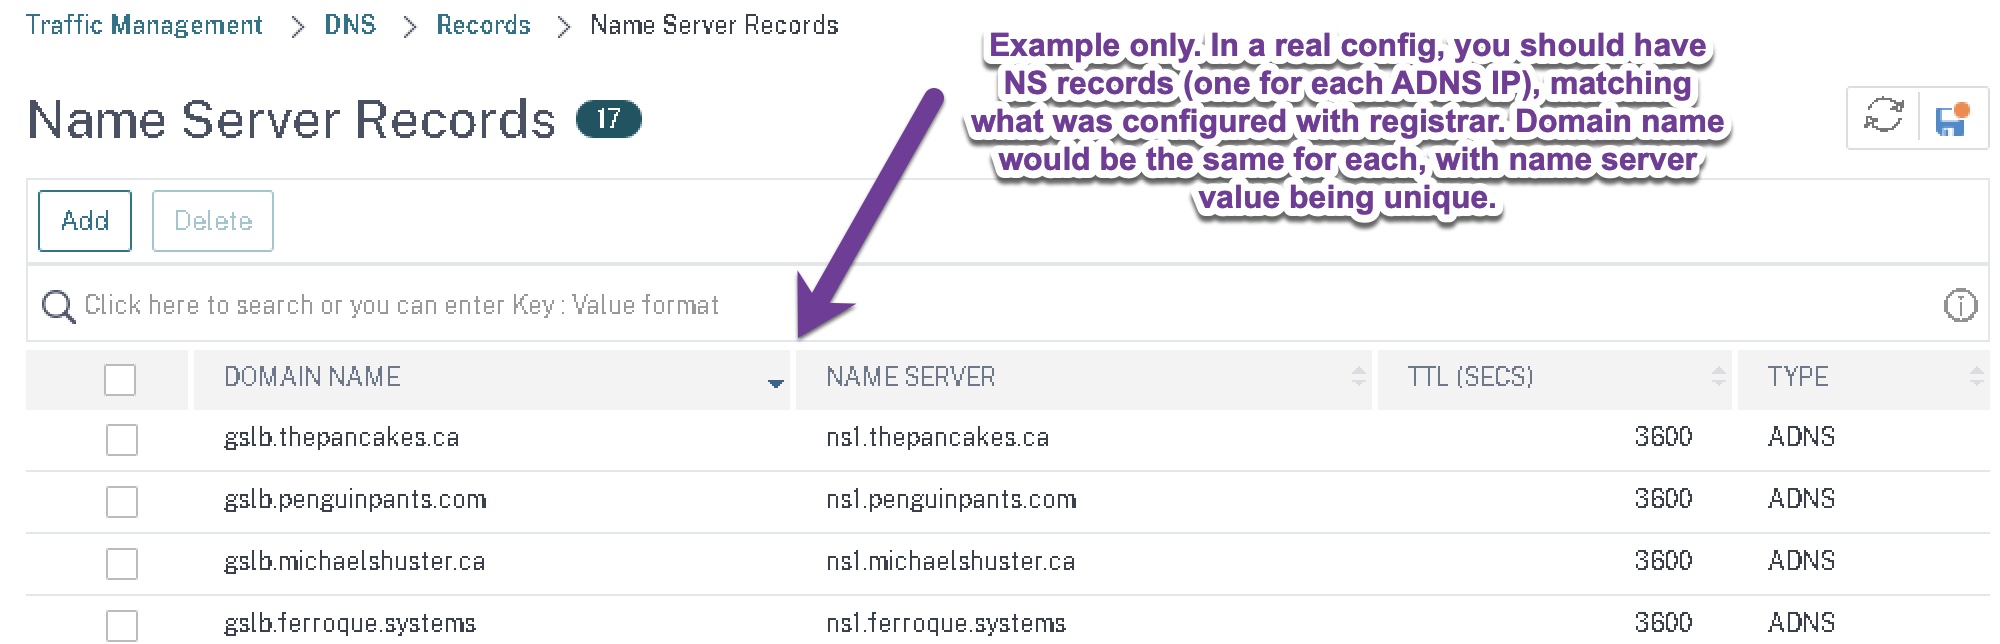Click the info icon in search bar

coord(1960,305)
